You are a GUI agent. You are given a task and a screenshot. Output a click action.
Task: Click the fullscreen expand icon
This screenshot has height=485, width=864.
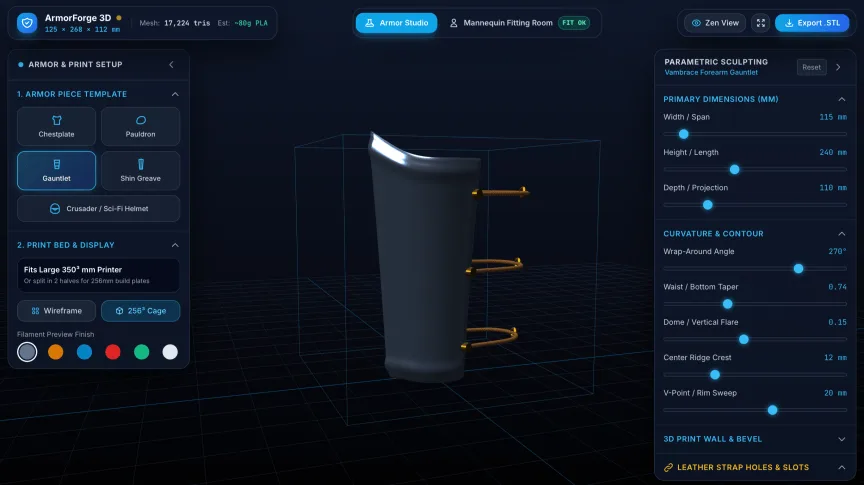point(760,23)
